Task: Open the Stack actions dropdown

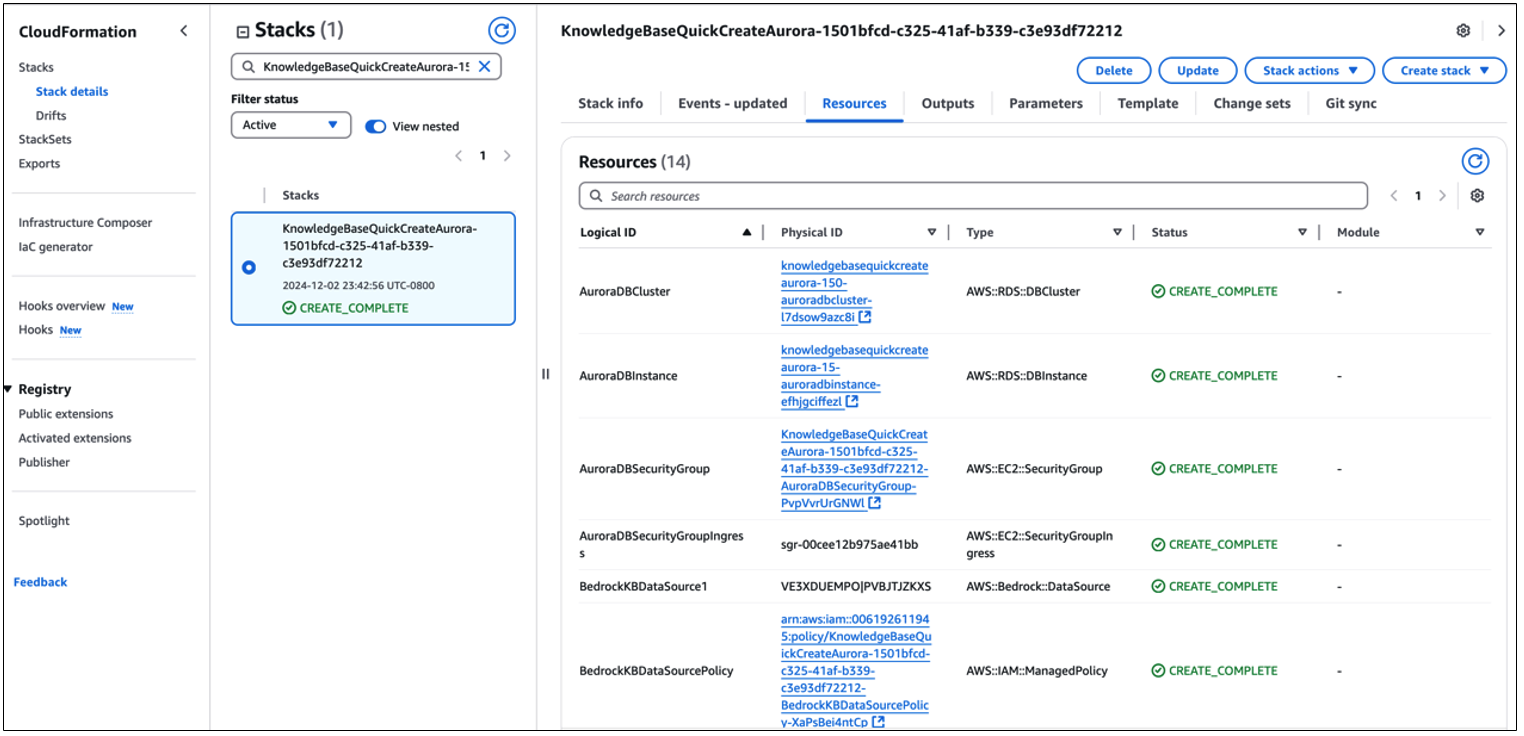Action: (x=1310, y=71)
